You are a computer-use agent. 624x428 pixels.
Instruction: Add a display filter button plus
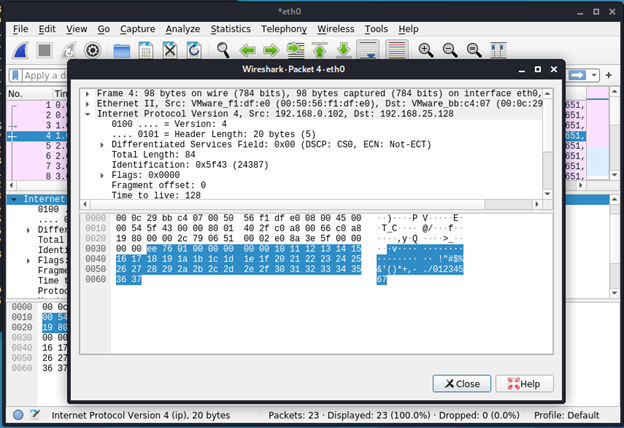coord(608,75)
